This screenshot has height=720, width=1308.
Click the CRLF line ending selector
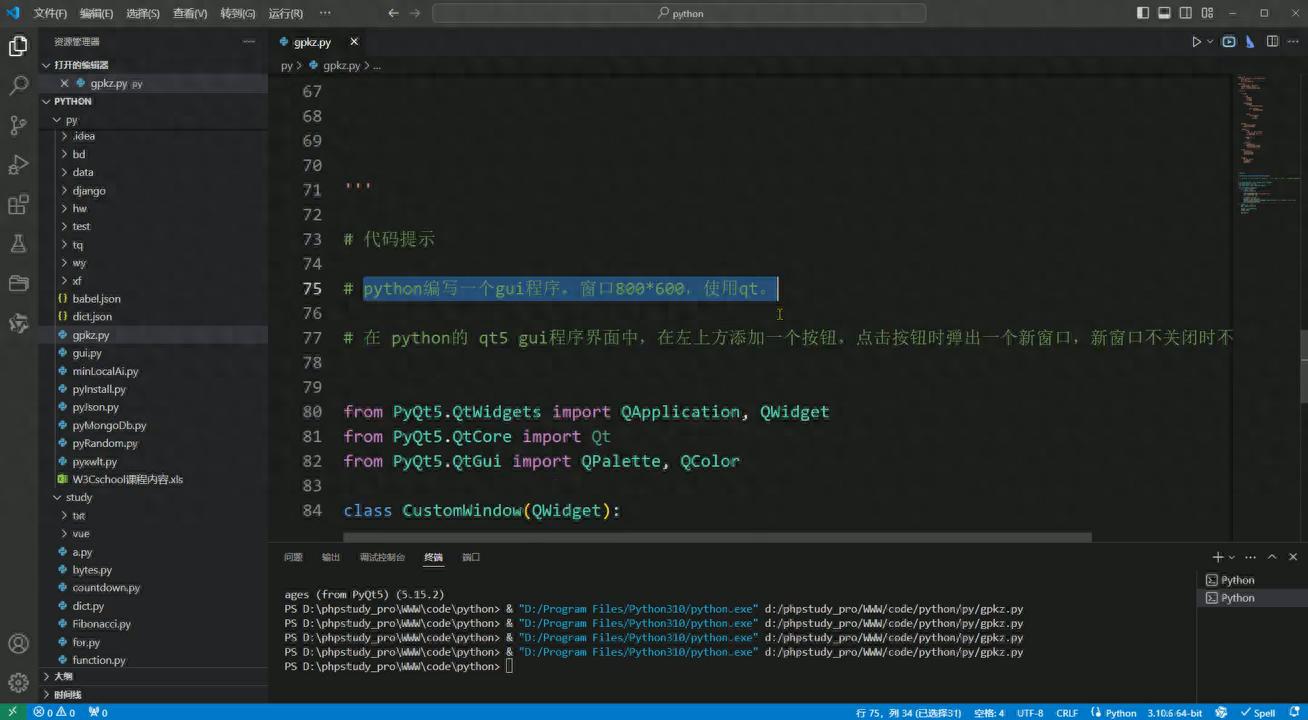coord(1067,713)
